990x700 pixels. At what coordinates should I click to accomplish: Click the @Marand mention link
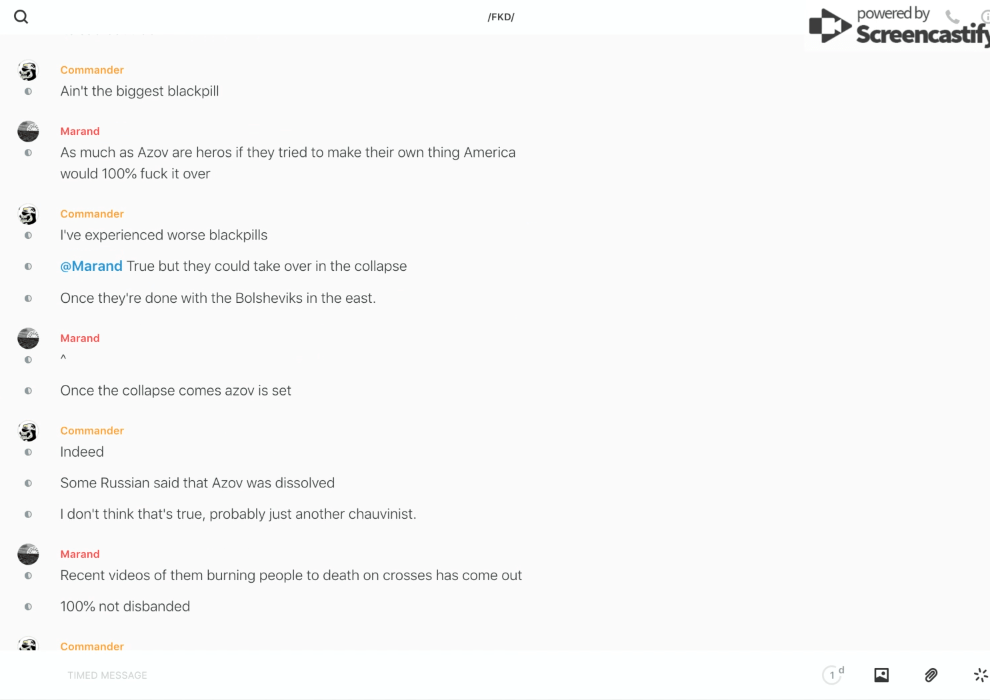pos(91,266)
